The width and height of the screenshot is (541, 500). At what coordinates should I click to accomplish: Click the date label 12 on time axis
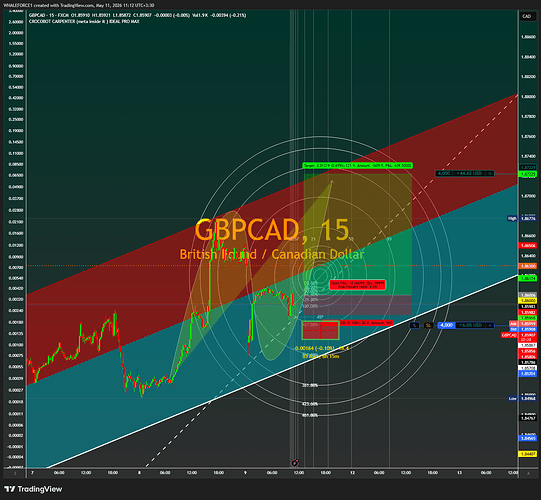pos(352,473)
